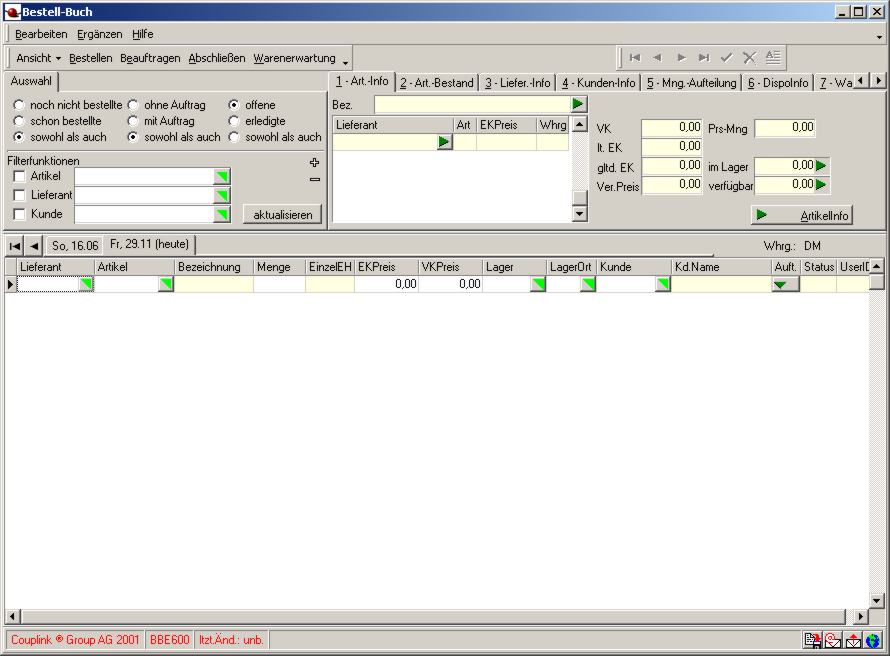890x656 pixels.
Task: Click the VK price input field
Action: tap(671, 128)
